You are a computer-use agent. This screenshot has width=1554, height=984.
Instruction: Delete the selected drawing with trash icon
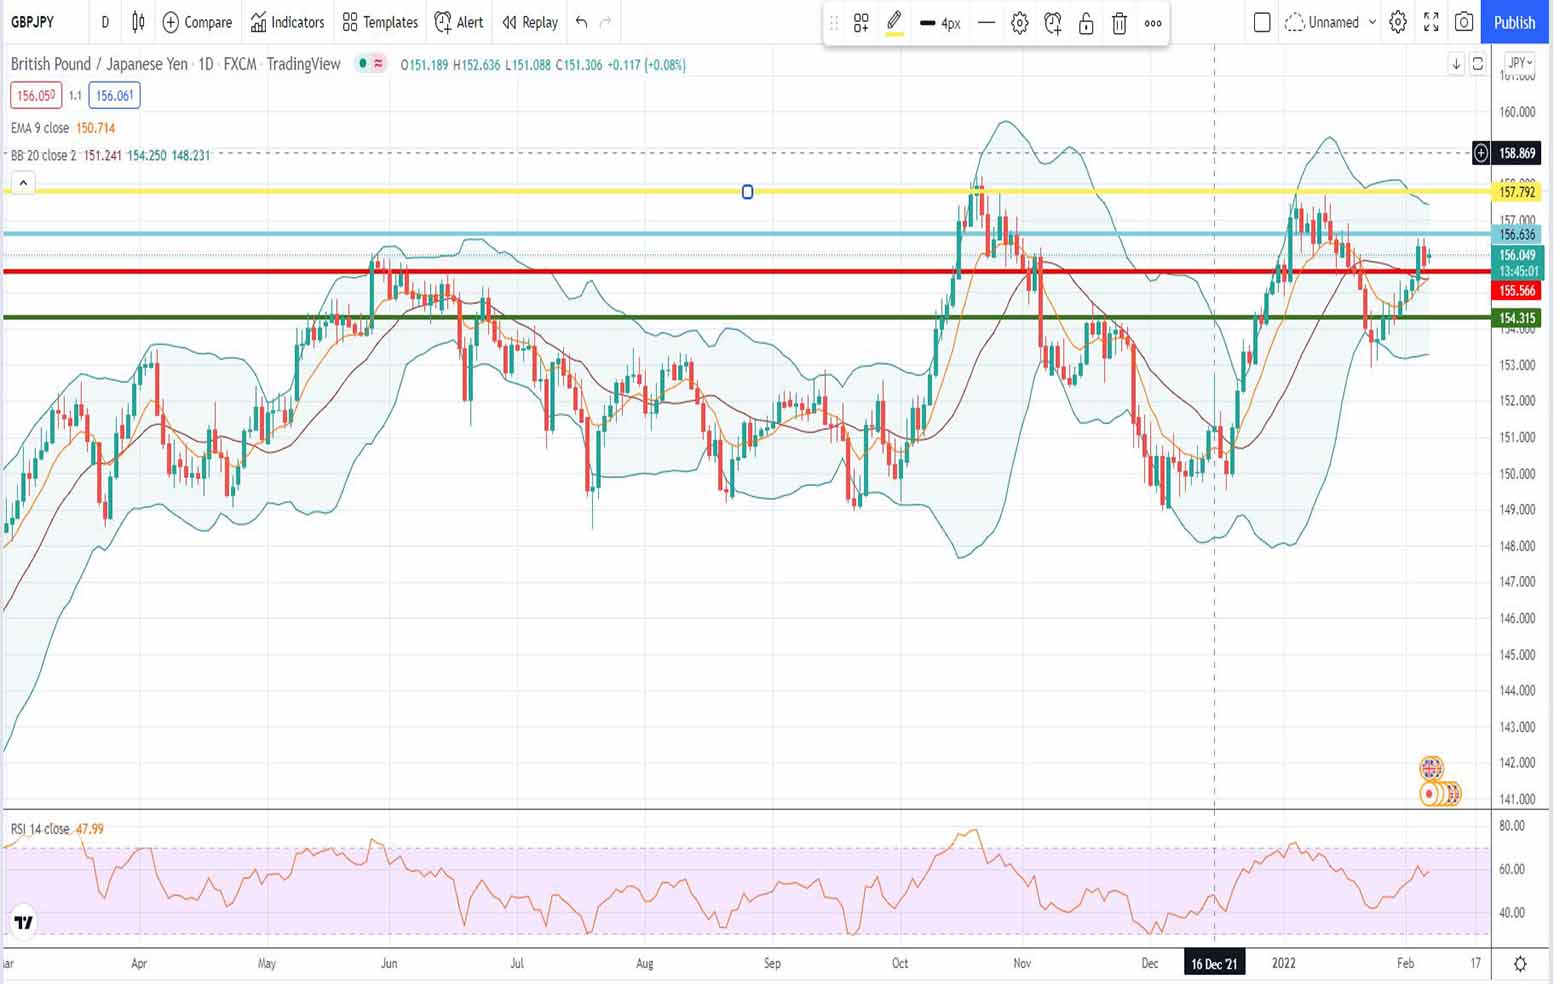point(1119,23)
